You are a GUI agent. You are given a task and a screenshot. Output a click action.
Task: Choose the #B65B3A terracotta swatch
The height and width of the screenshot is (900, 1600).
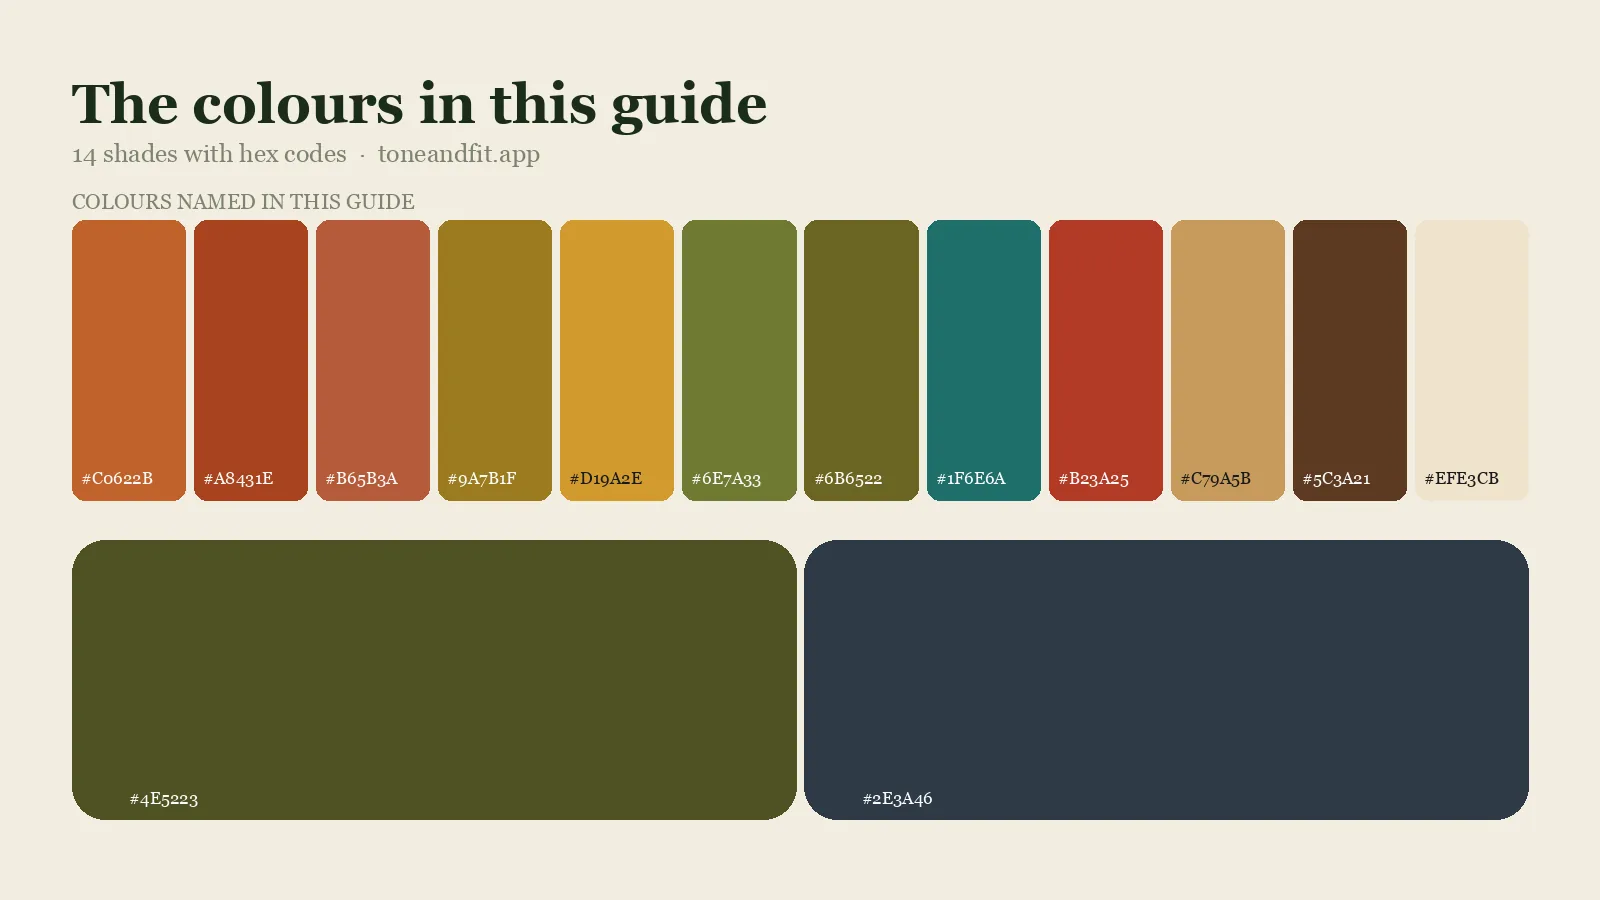pyautogui.click(x=373, y=360)
